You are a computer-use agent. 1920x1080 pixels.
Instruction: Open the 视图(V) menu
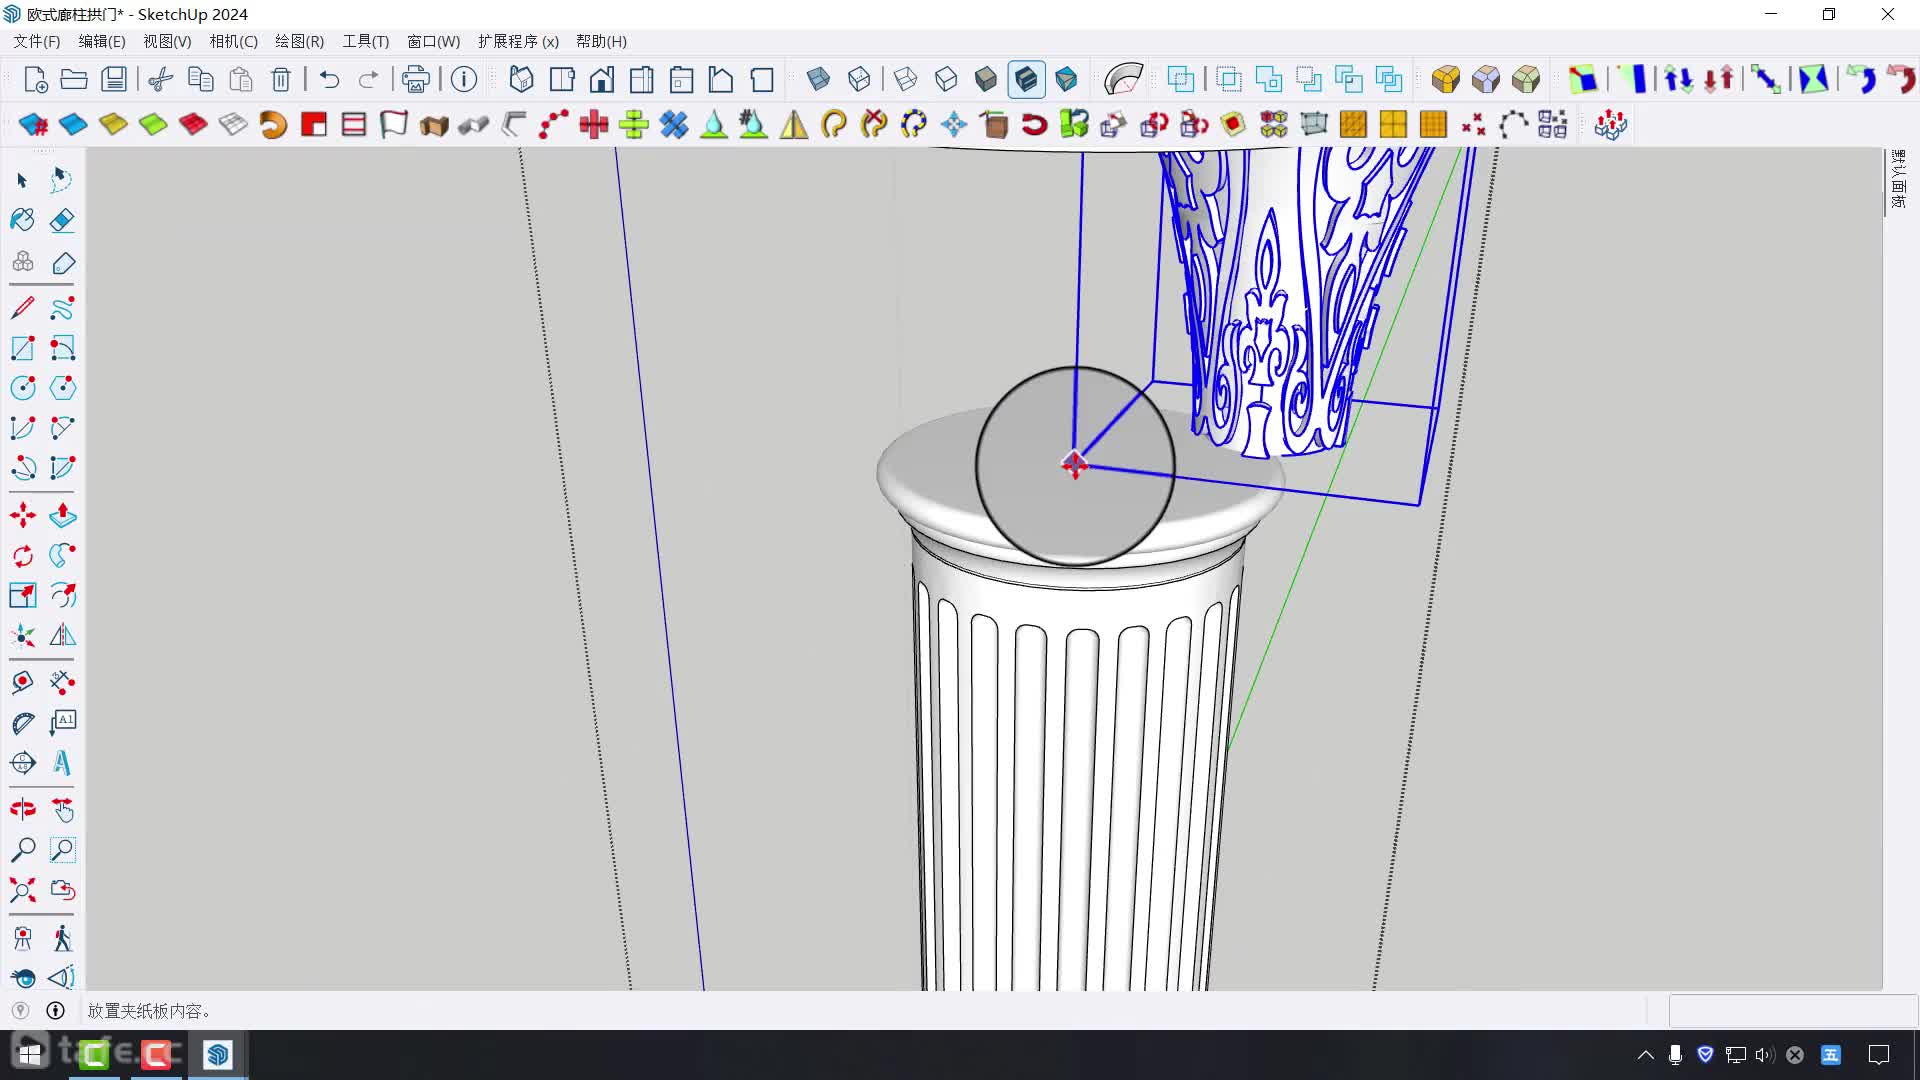click(167, 41)
